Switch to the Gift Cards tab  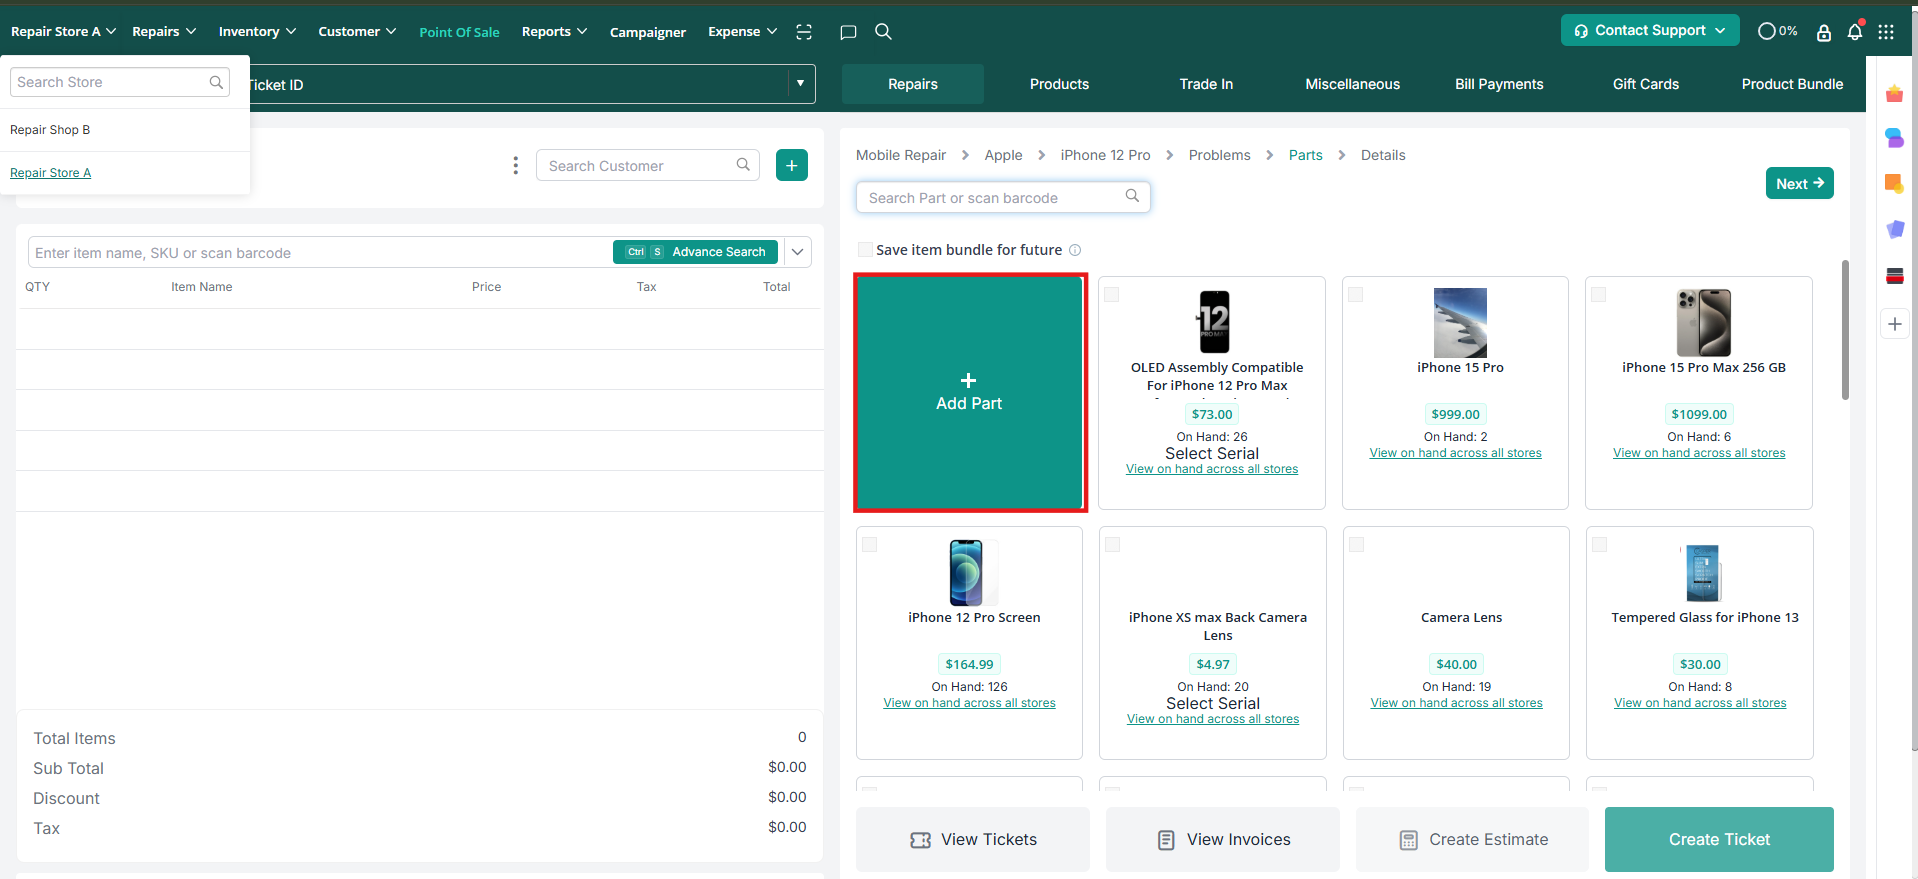(x=1646, y=84)
